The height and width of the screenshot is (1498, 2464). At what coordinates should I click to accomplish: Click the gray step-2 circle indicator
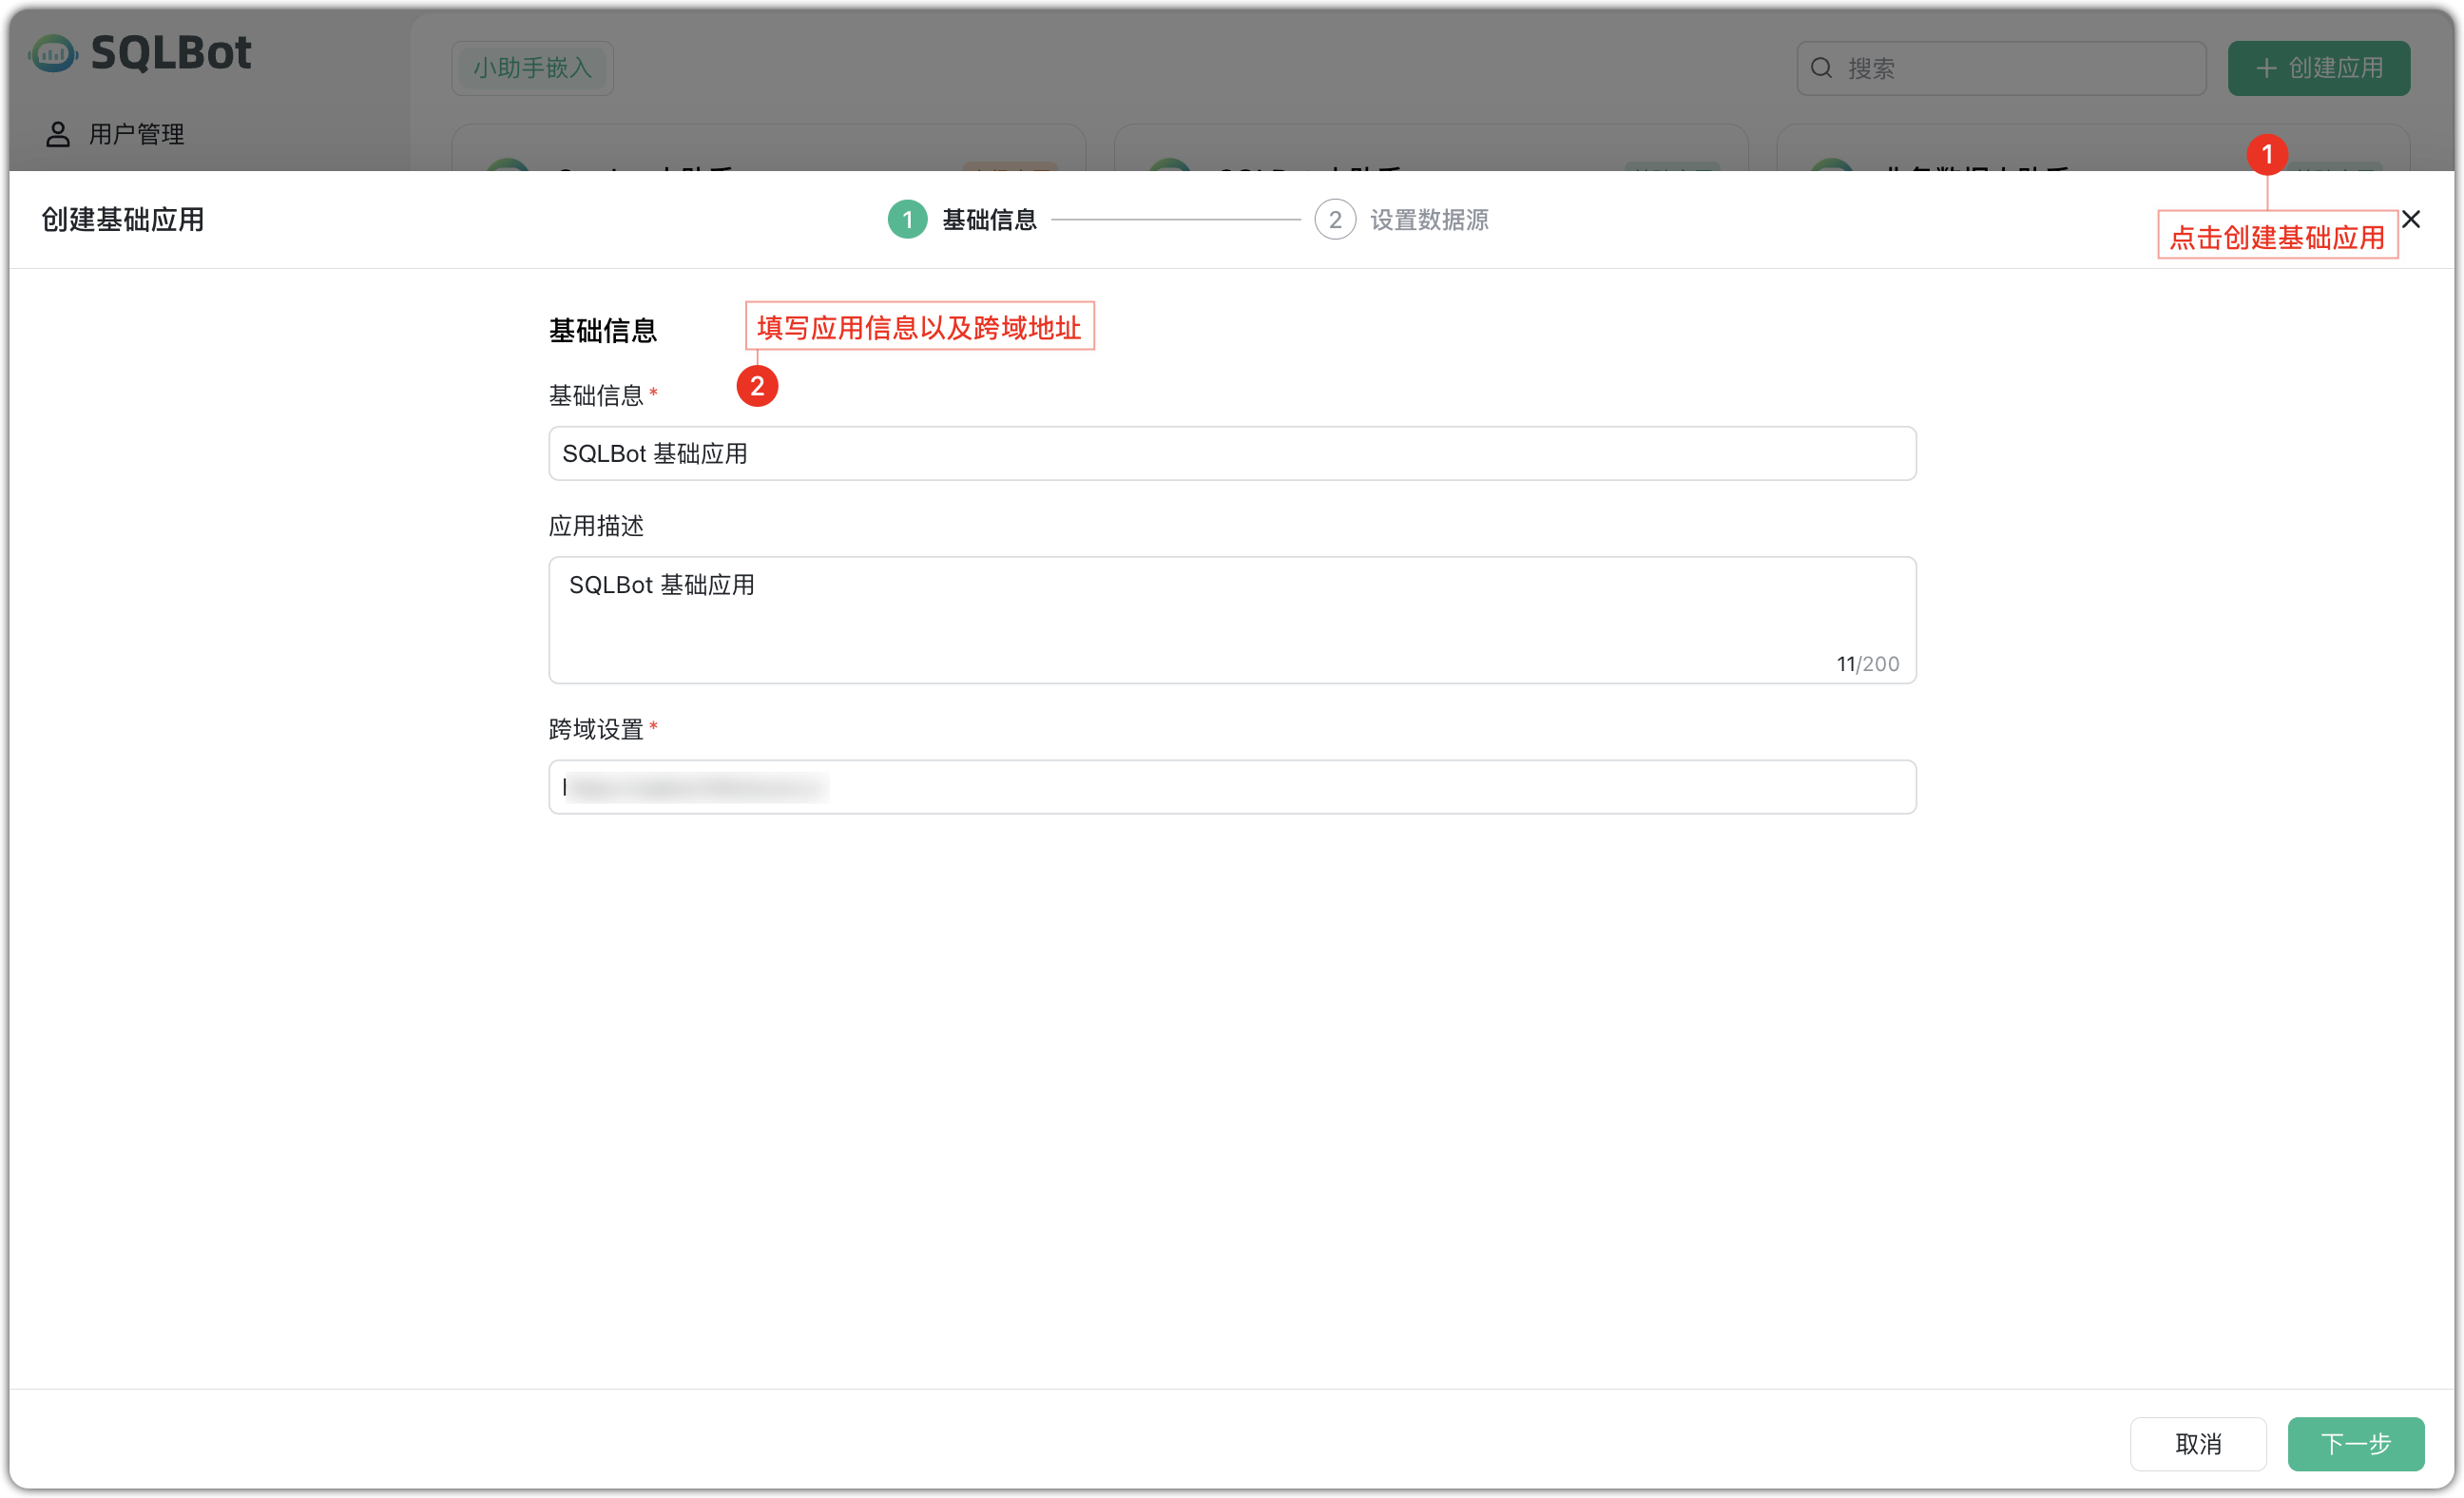(x=1335, y=219)
